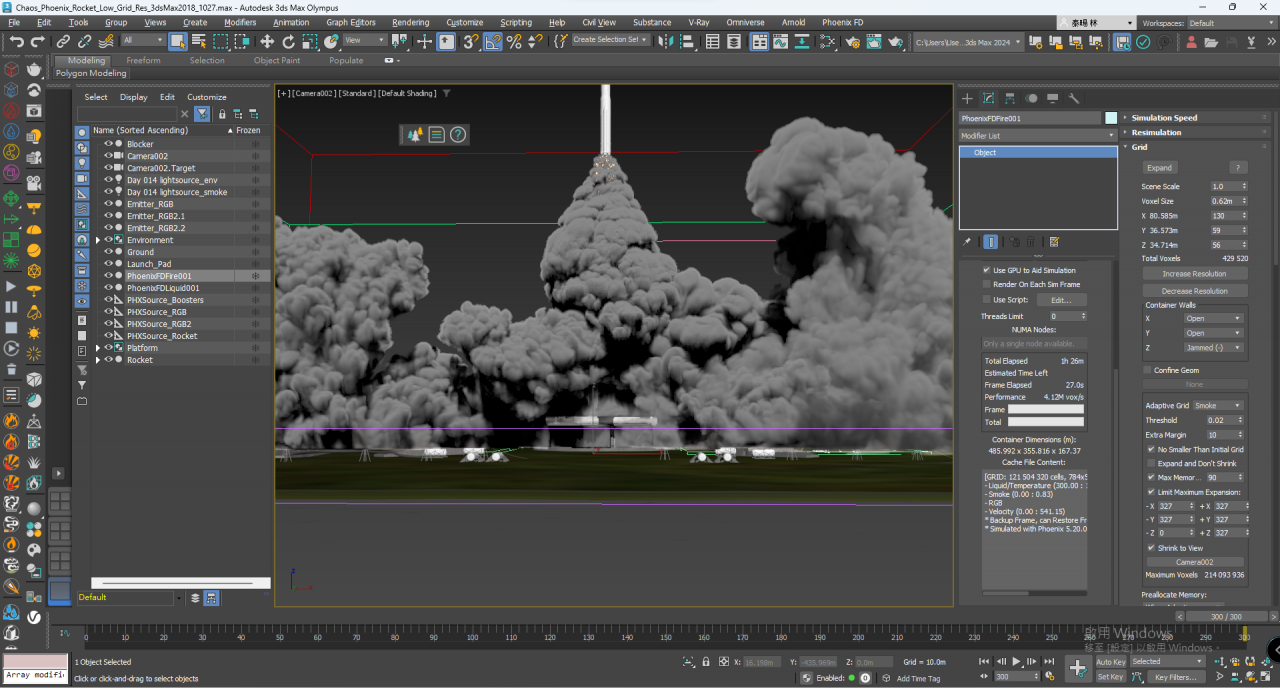1280x688 pixels.
Task: Toggle the Angle Snap icon
Action: (x=493, y=41)
